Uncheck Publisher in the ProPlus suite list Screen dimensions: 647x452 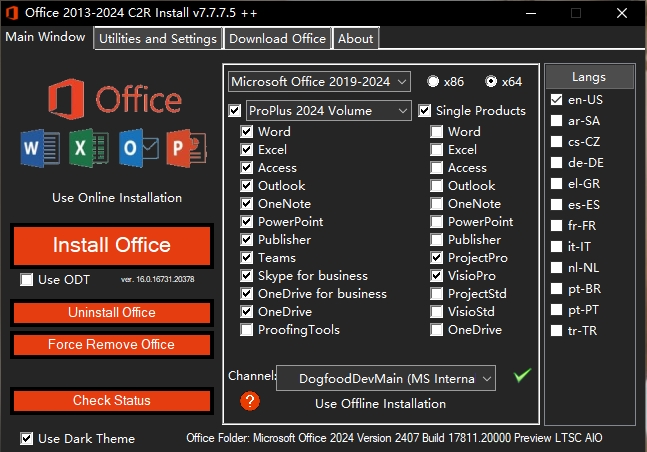tap(246, 239)
